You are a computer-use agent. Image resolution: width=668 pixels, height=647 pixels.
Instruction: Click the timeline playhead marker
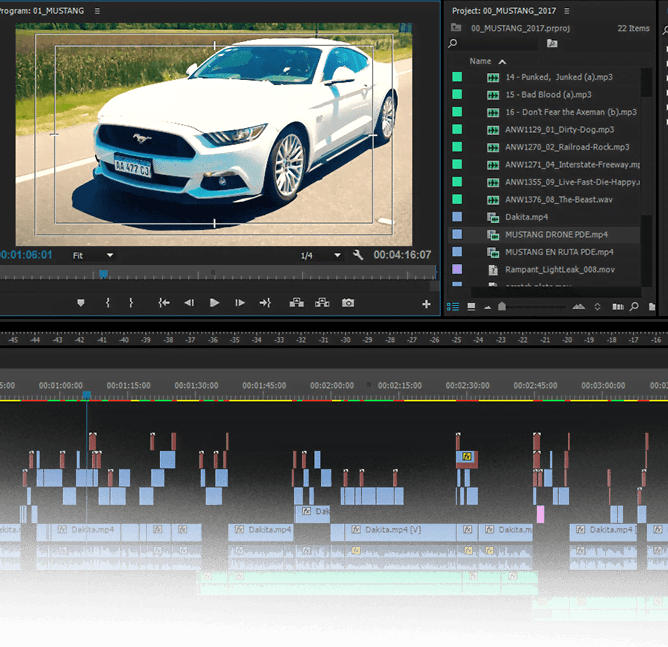pyautogui.click(x=86, y=395)
